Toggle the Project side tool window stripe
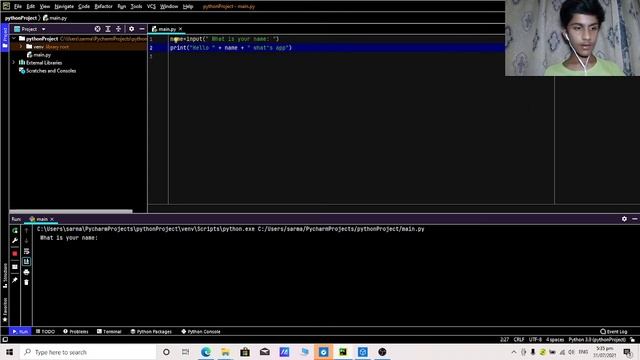 click(x=5, y=38)
